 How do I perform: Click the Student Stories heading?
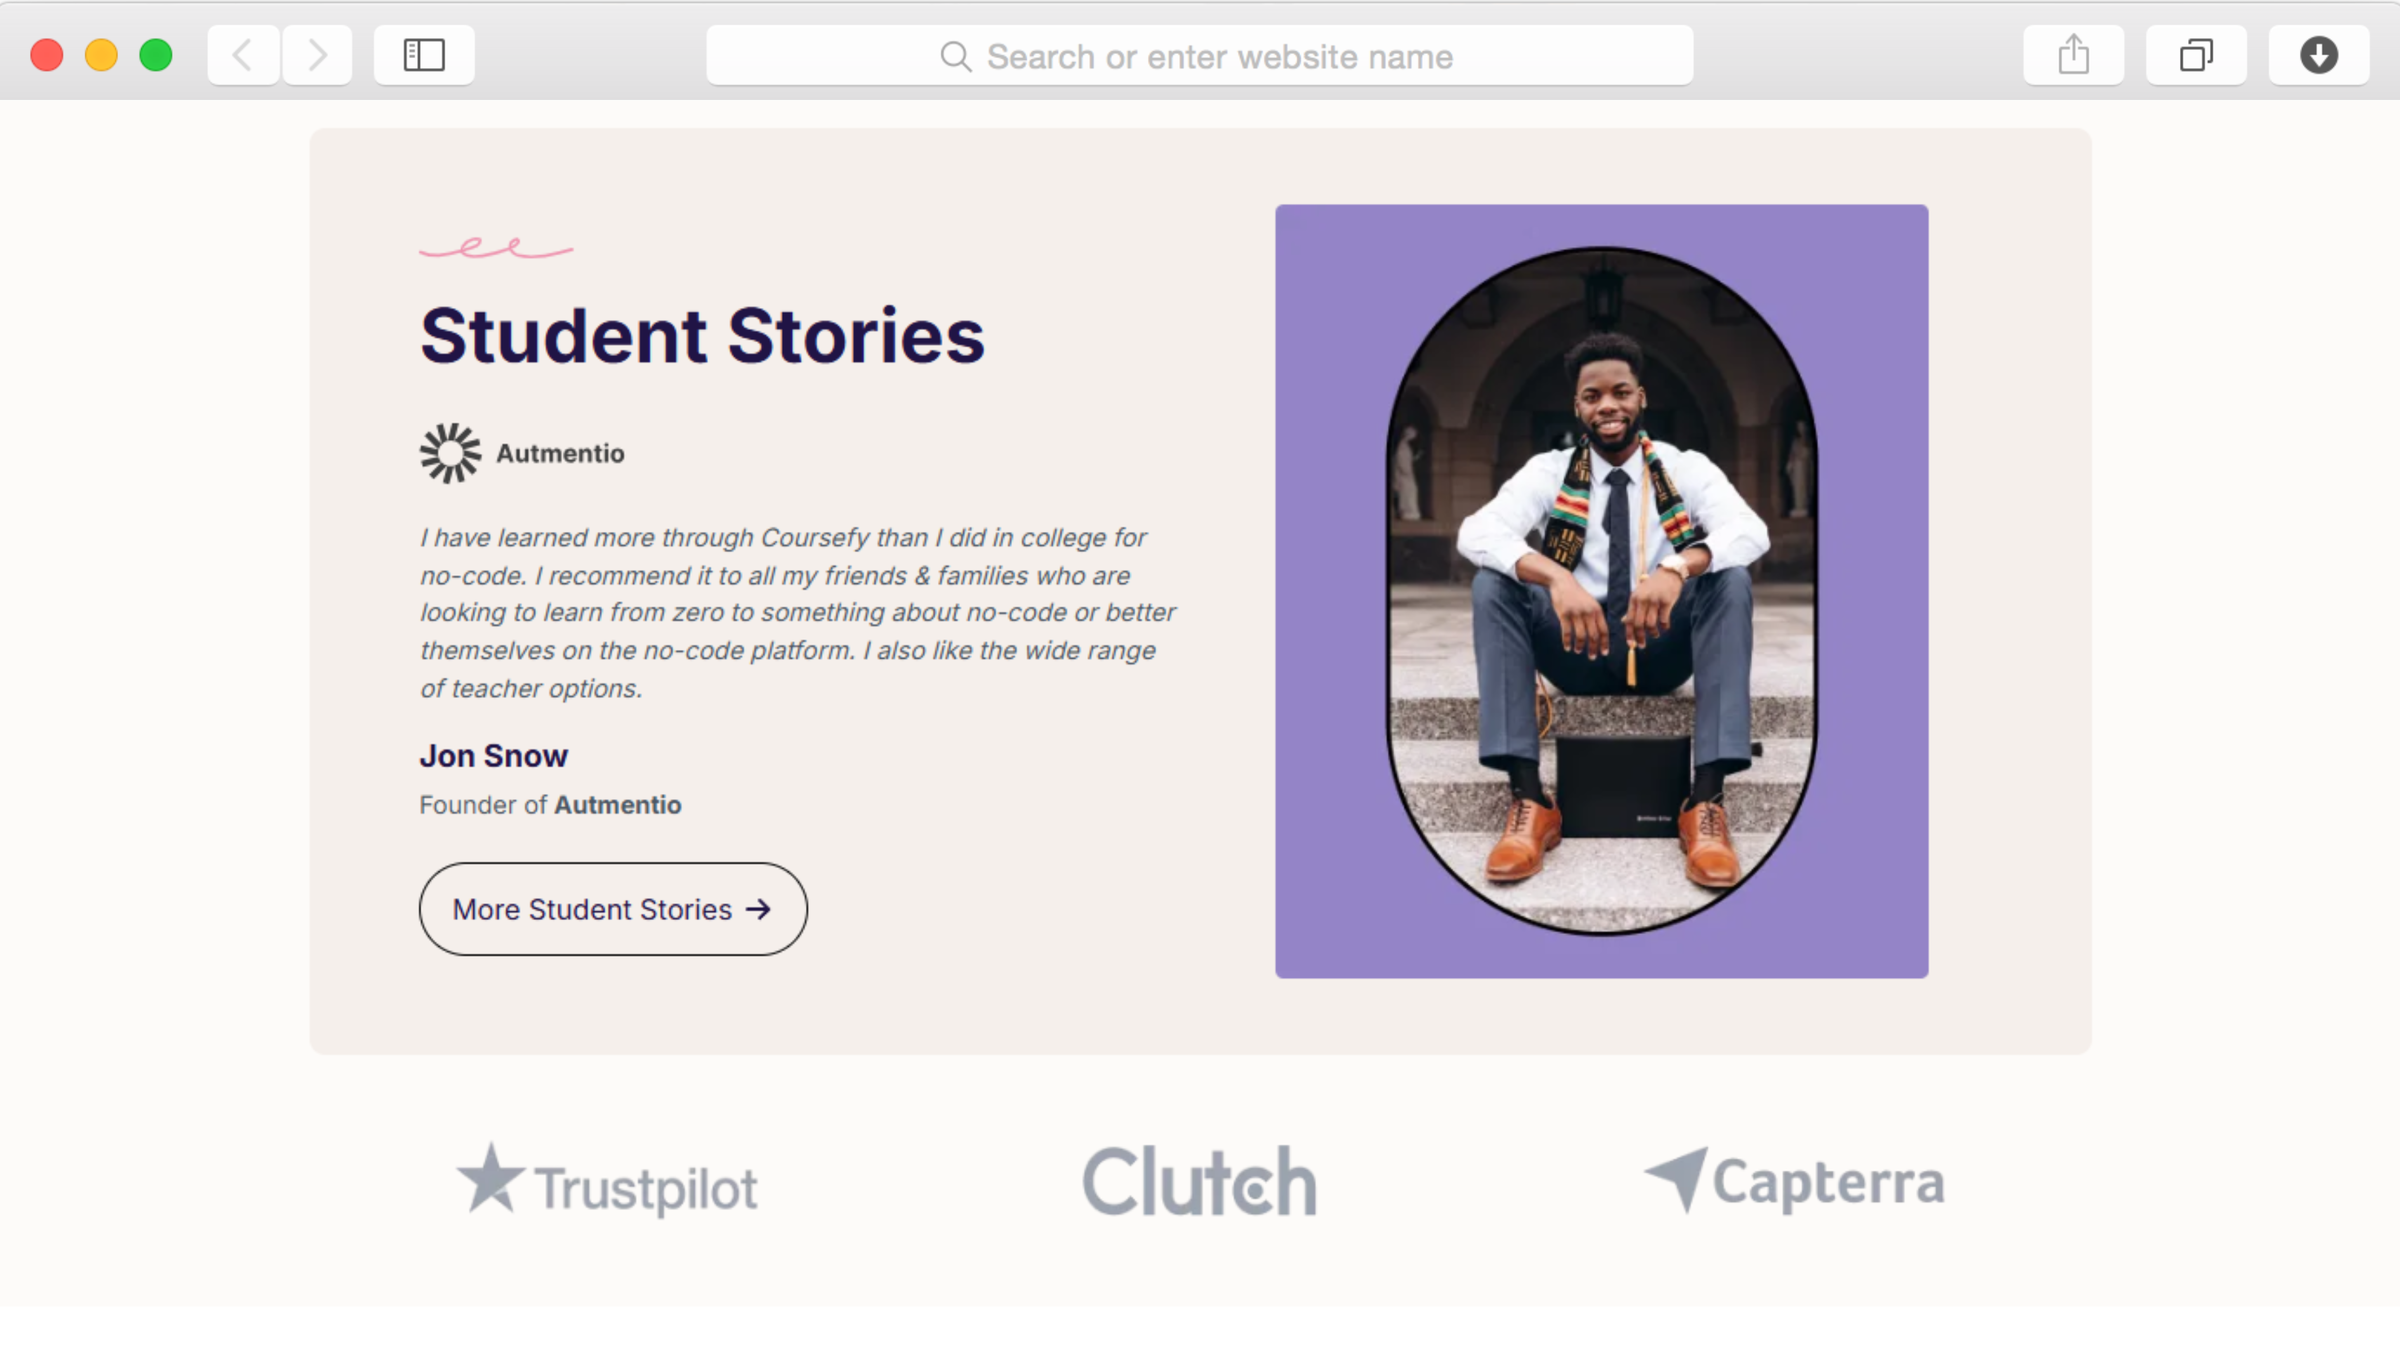[702, 336]
